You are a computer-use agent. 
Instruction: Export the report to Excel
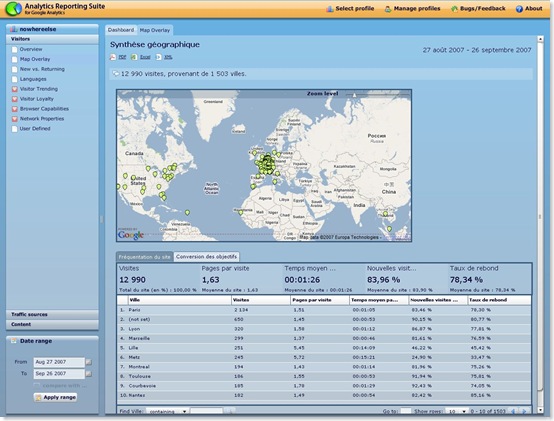(145, 57)
